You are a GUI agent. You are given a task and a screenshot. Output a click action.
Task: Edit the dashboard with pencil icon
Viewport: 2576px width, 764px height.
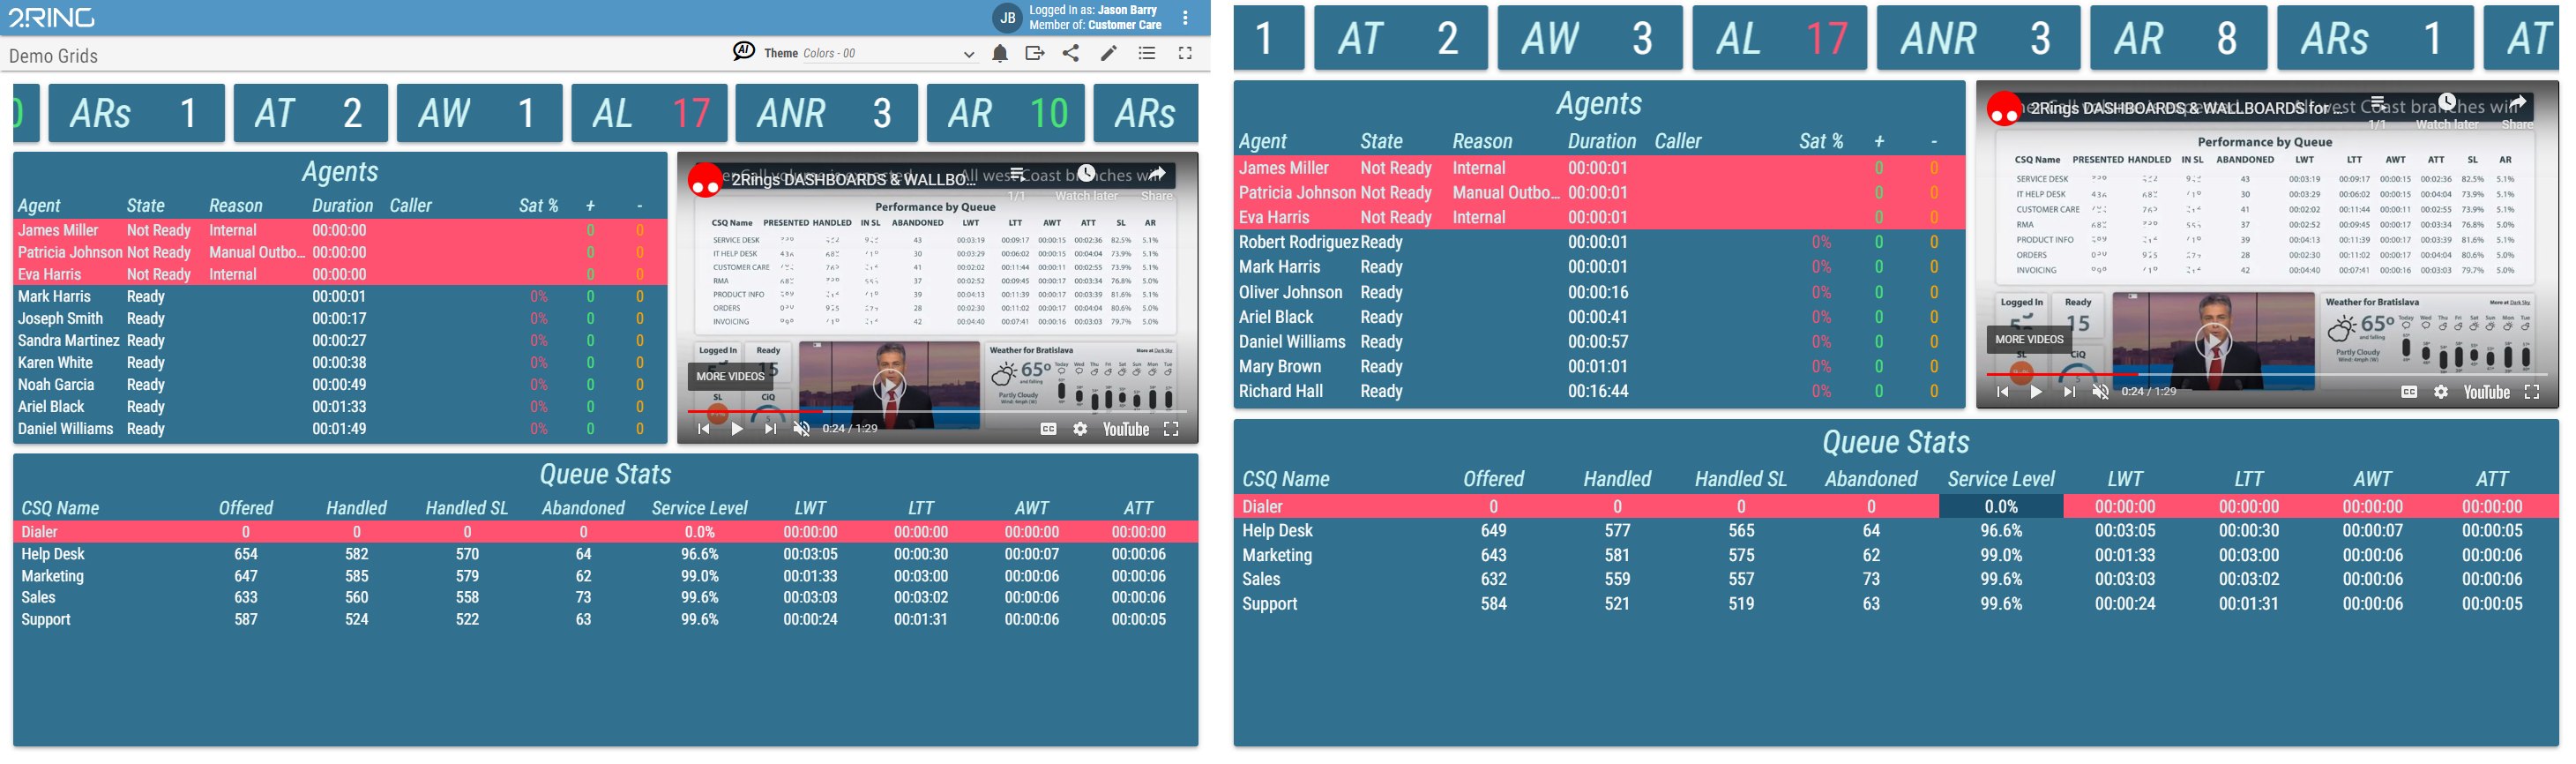(x=1108, y=54)
